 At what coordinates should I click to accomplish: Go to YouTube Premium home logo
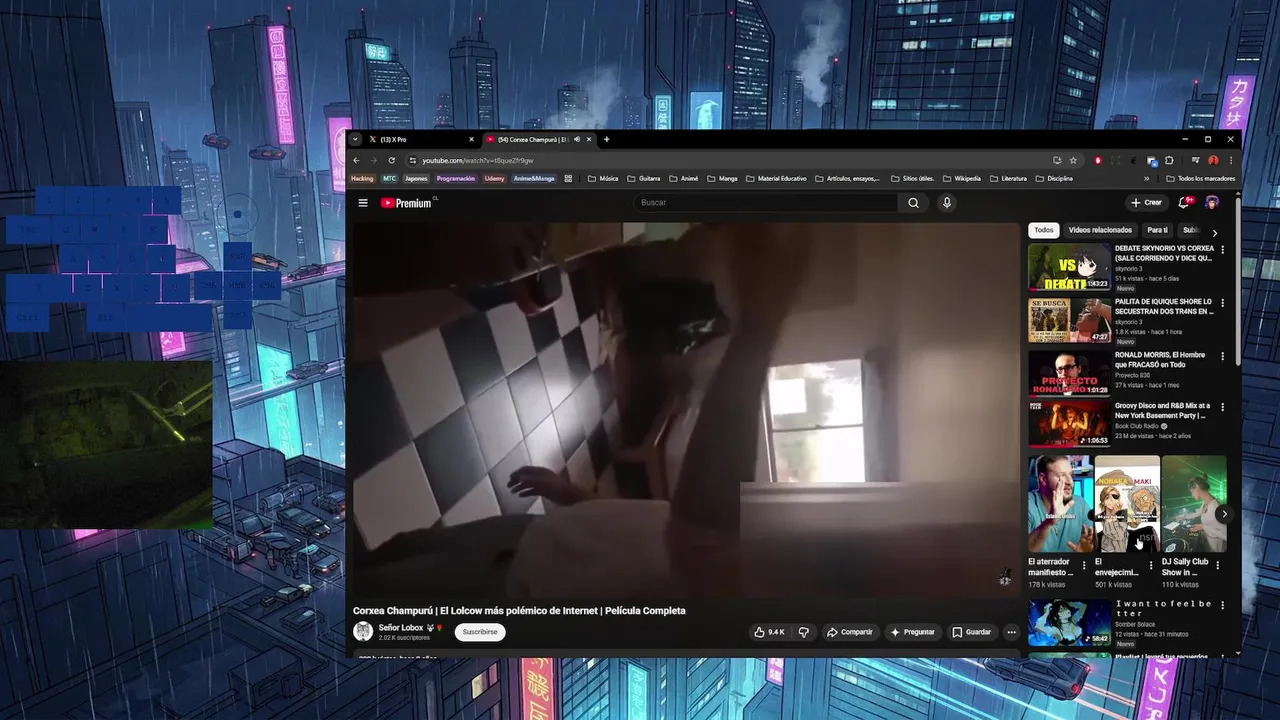407,203
